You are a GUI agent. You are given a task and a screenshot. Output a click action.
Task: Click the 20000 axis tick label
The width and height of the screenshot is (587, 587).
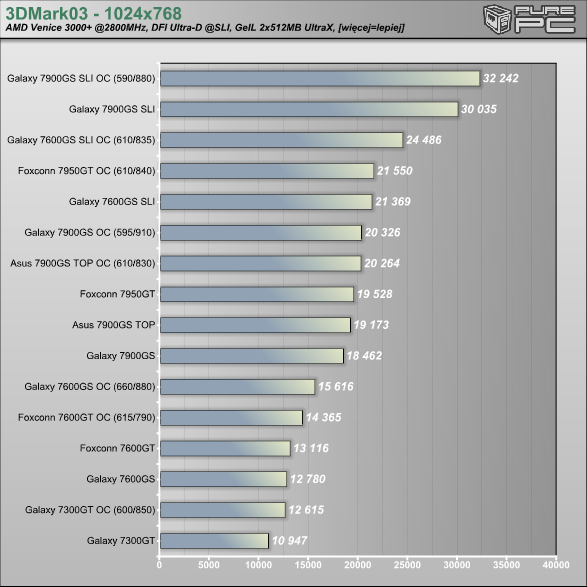pyautogui.click(x=358, y=565)
